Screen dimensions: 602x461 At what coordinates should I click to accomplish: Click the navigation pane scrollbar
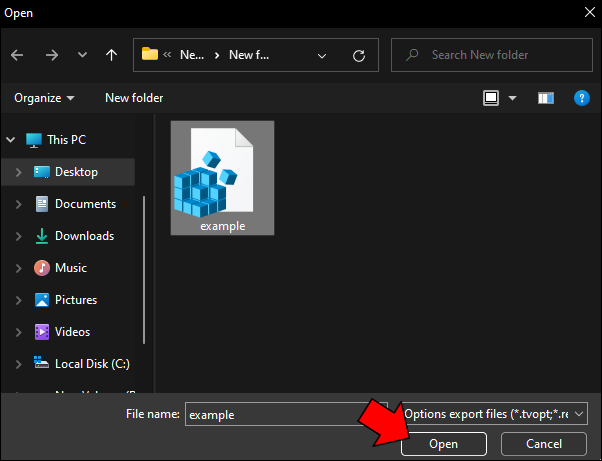click(144, 270)
